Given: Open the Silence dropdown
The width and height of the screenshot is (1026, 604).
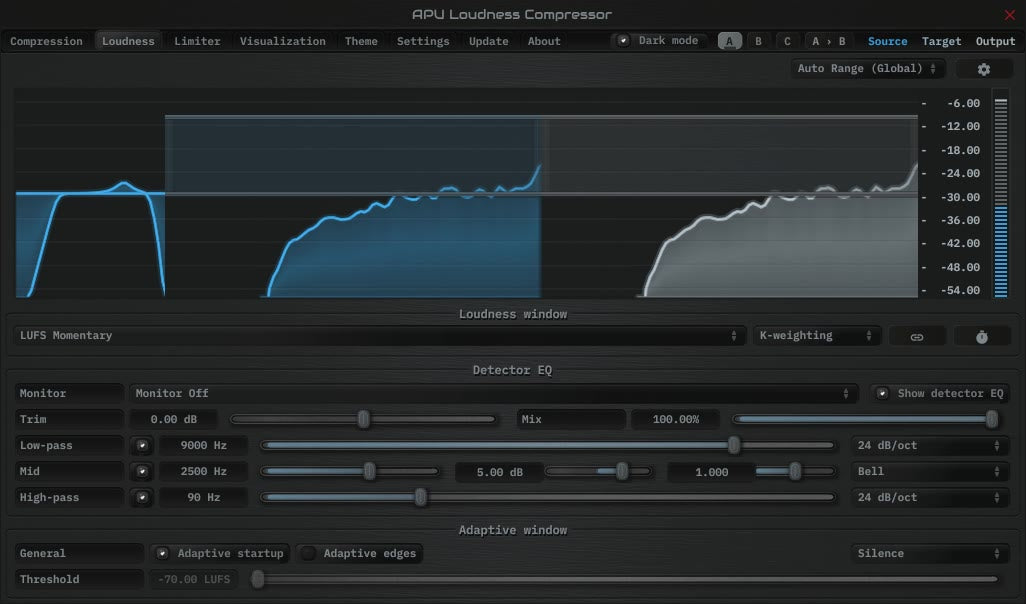Looking at the screenshot, I should (x=929, y=554).
